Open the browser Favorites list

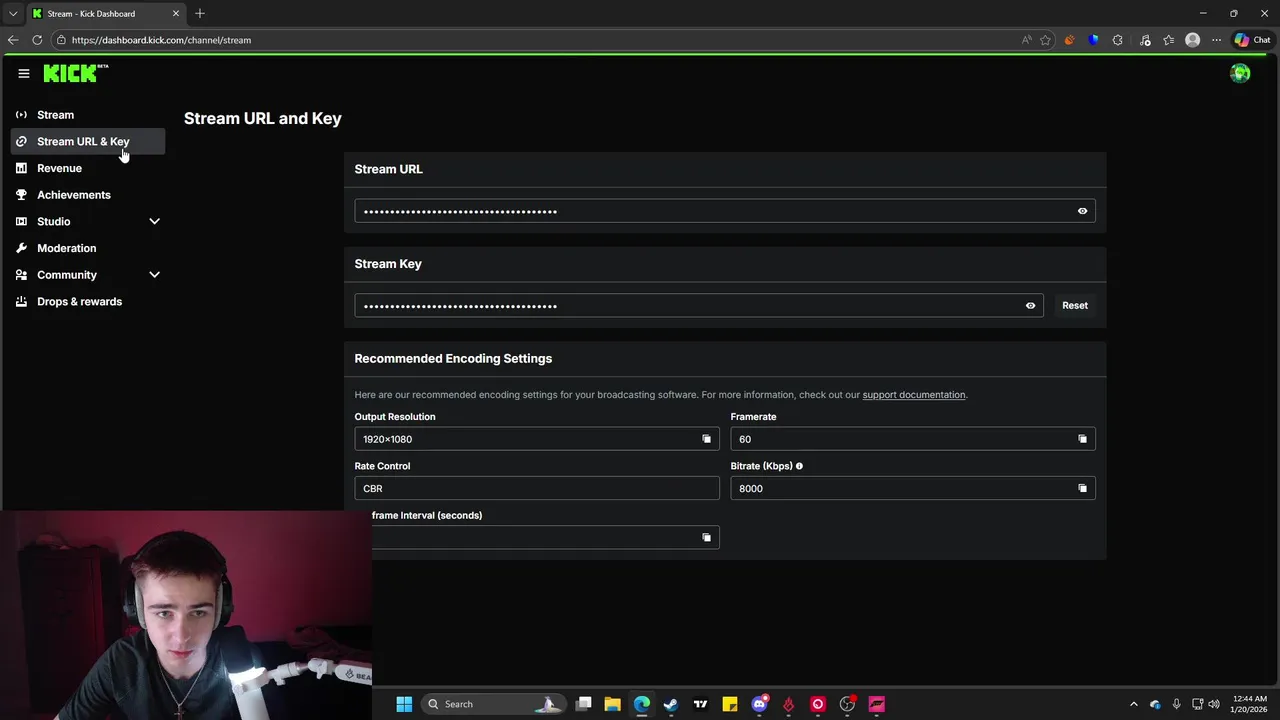click(x=1168, y=40)
